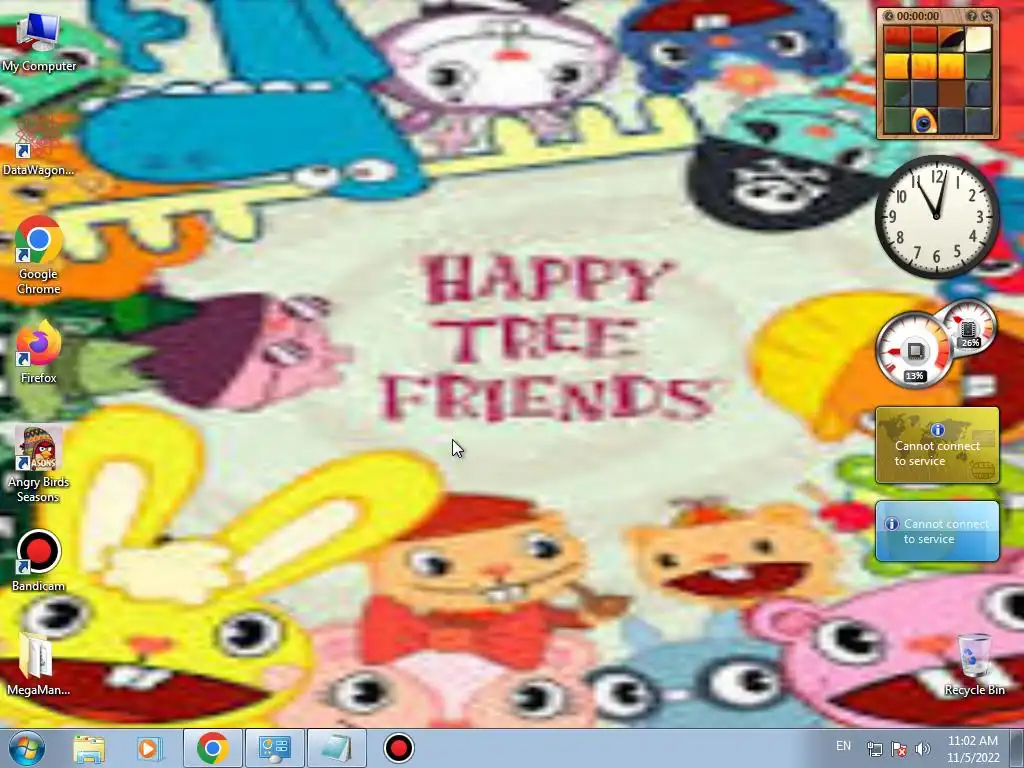Click the Show Desktop strip beside clock
The width and height of the screenshot is (1024, 768).
pos(1017,748)
